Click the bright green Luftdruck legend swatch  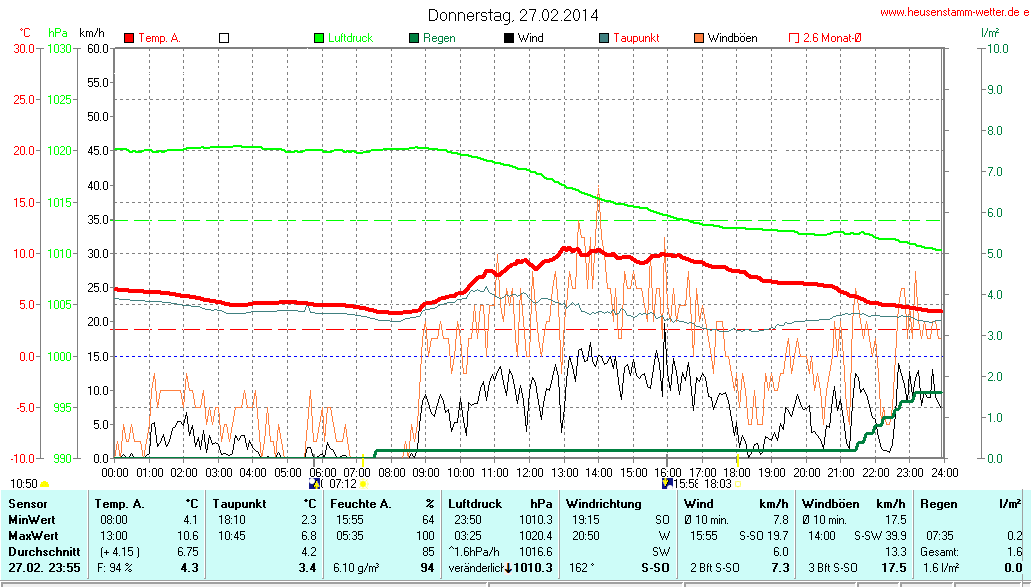click(319, 38)
